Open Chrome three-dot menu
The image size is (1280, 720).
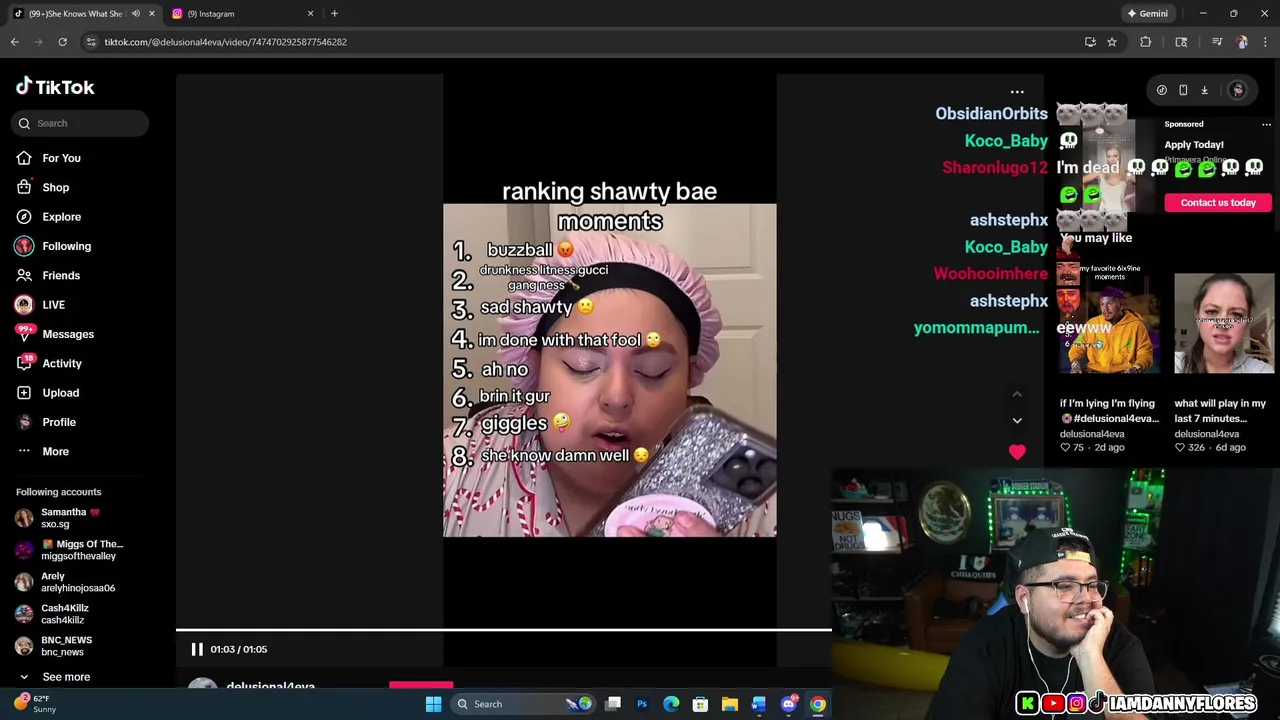[1265, 42]
